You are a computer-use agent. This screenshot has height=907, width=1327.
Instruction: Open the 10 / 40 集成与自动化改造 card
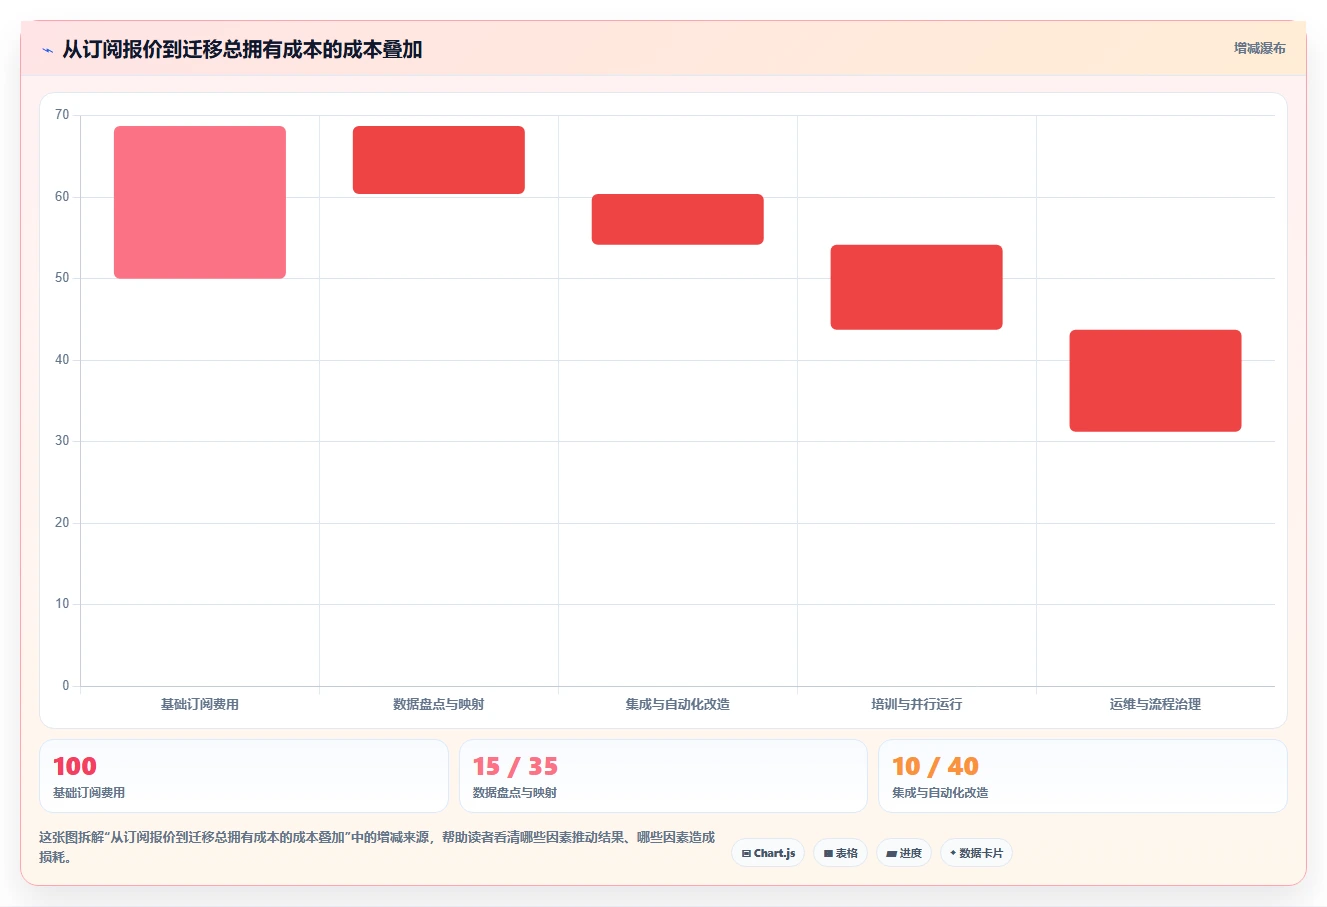[1083, 776]
